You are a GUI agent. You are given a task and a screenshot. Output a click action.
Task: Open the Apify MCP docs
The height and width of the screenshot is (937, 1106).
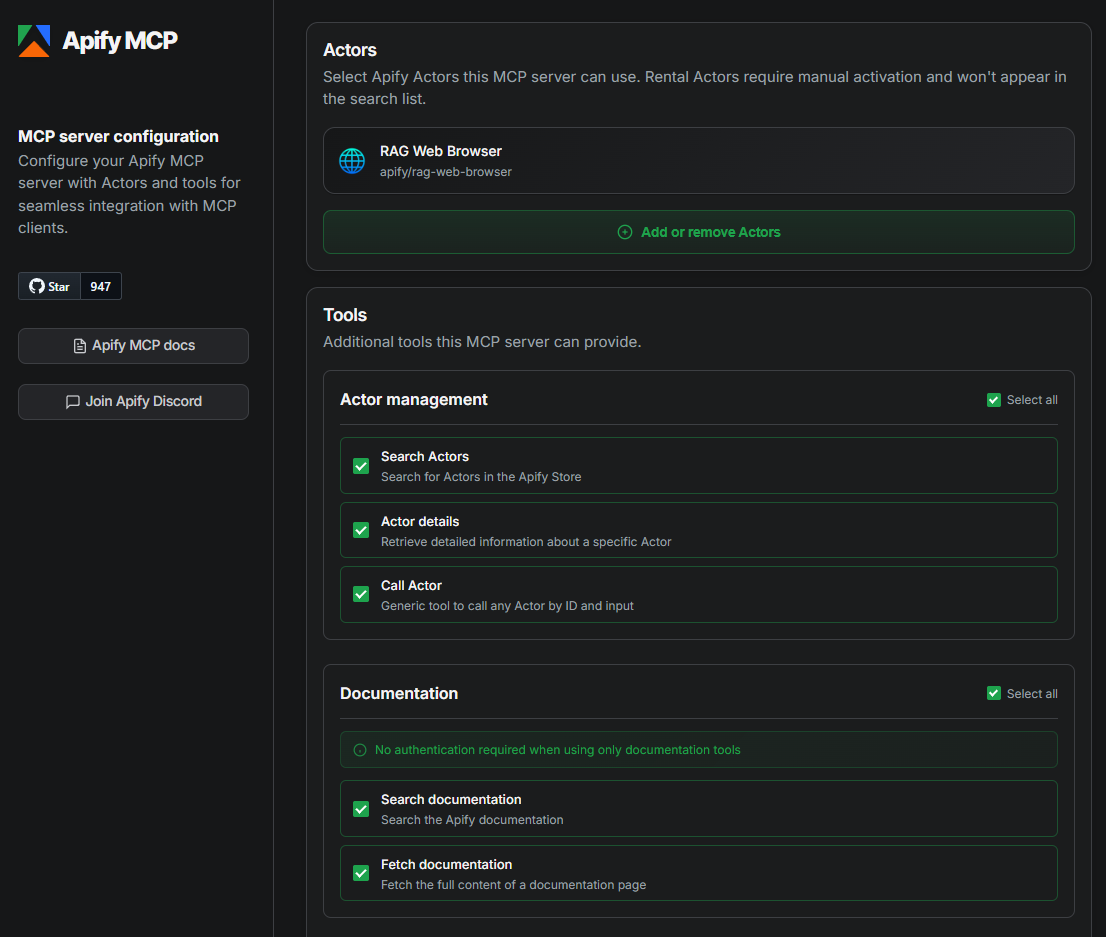[133, 345]
